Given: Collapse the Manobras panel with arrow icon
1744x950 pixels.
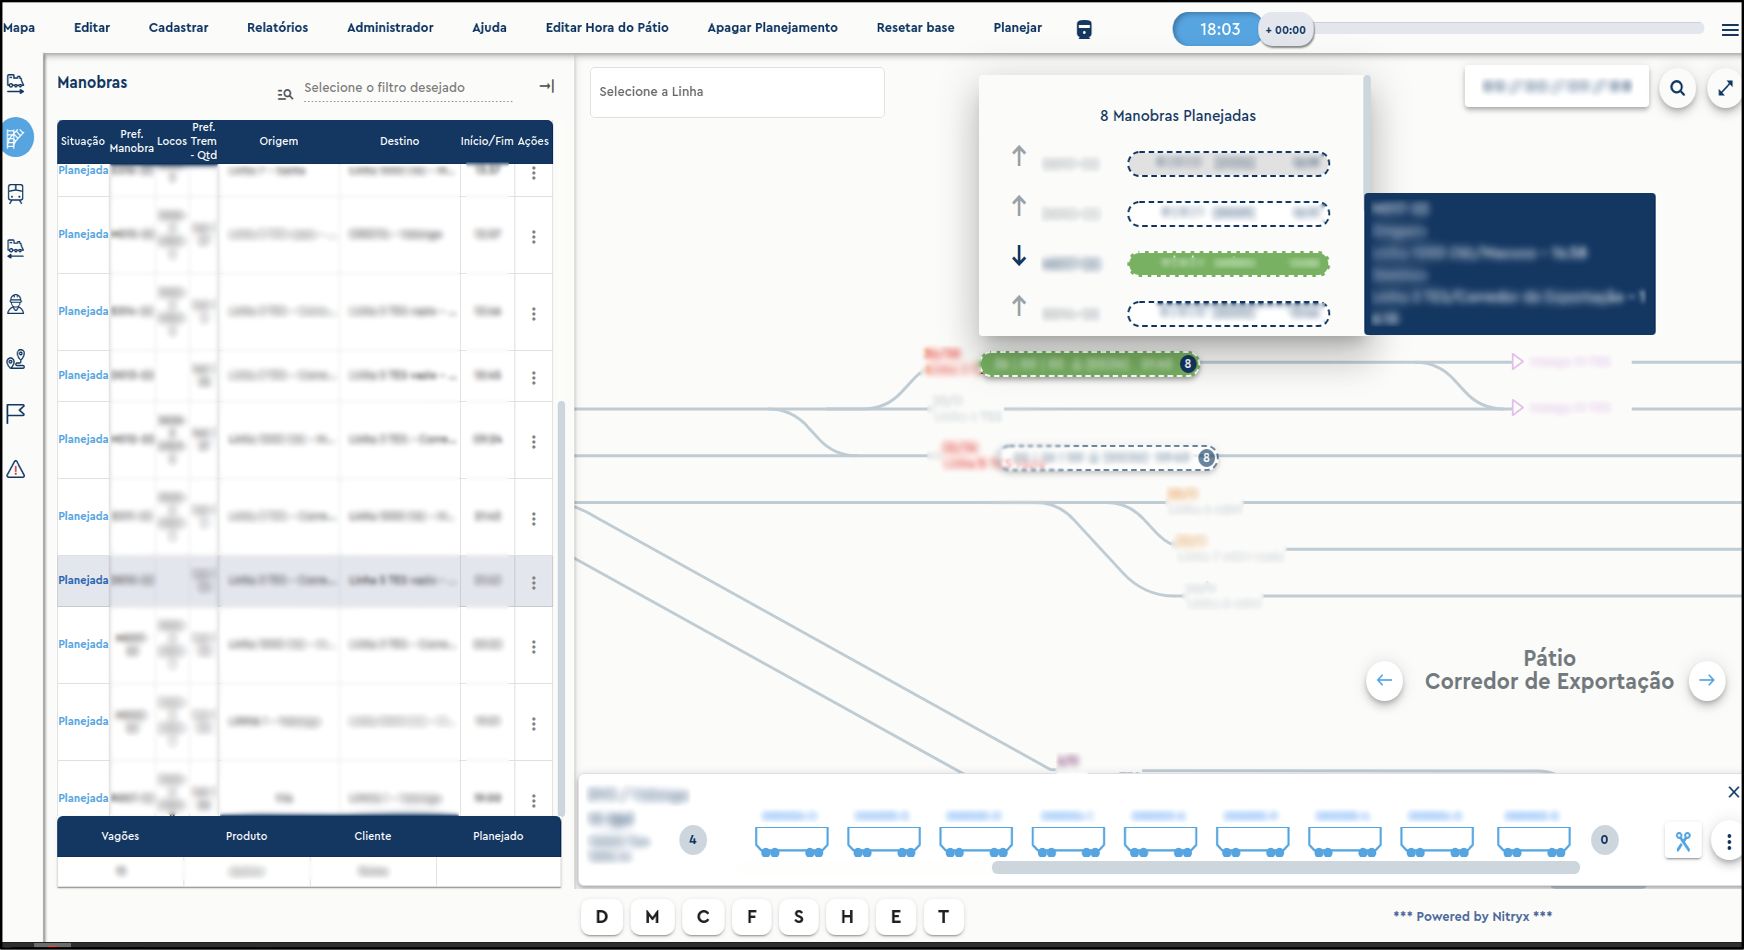Looking at the screenshot, I should click(546, 87).
